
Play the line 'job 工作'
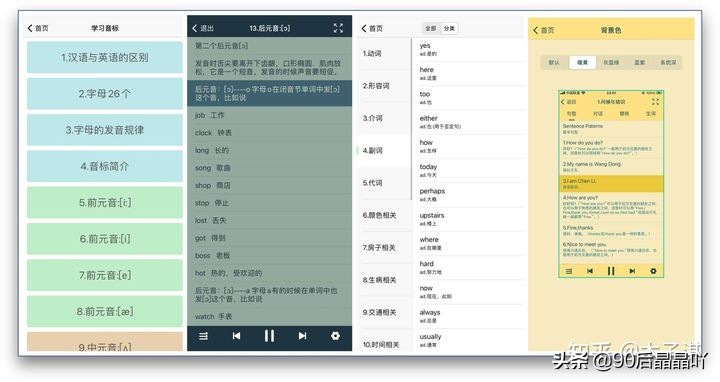(x=270, y=115)
